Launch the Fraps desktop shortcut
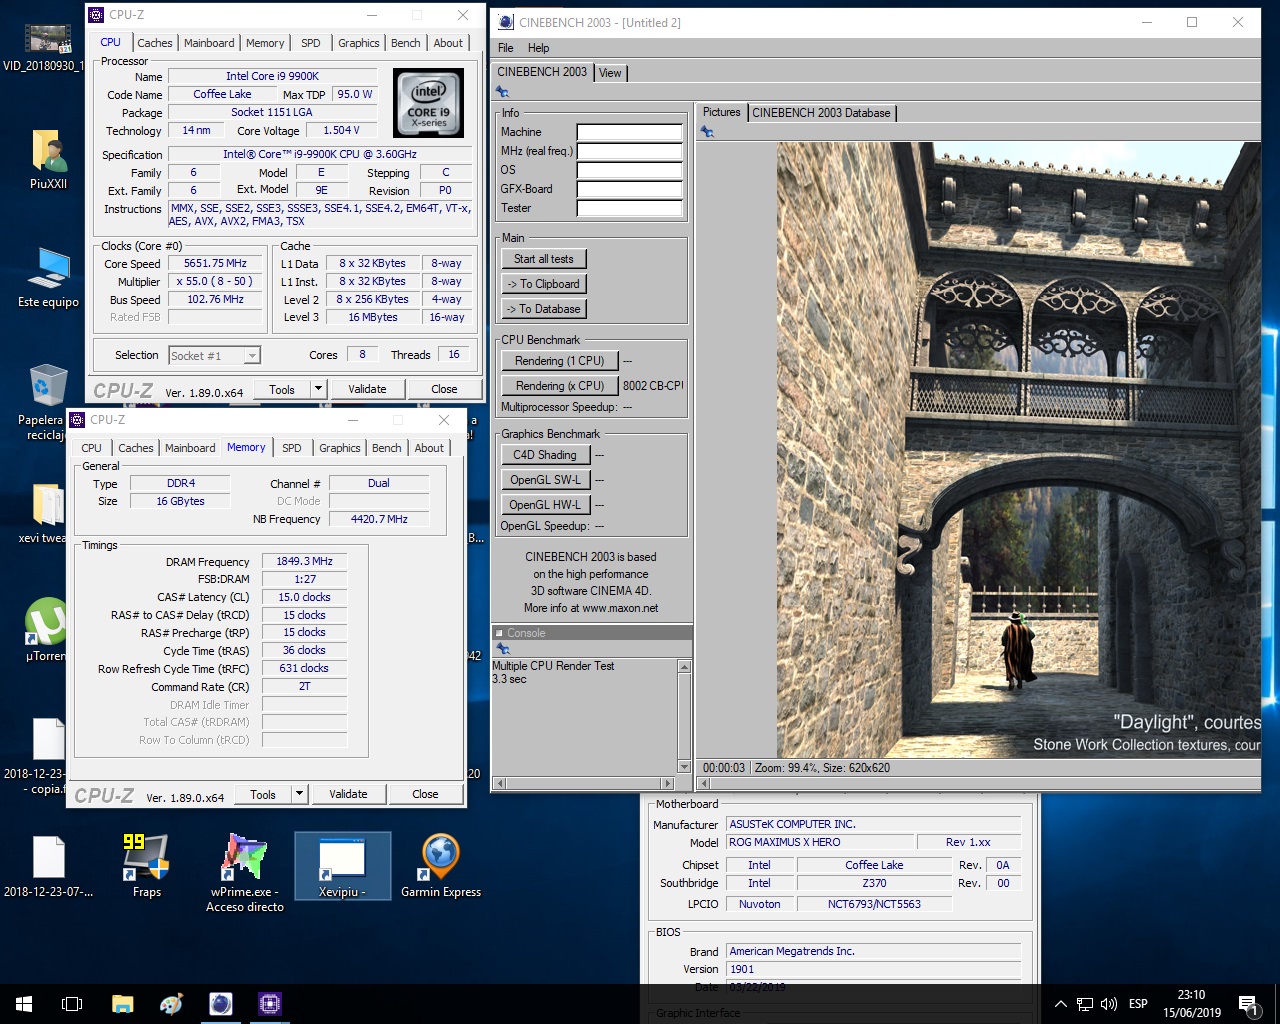Screen dimensions: 1280x1024 (146, 866)
